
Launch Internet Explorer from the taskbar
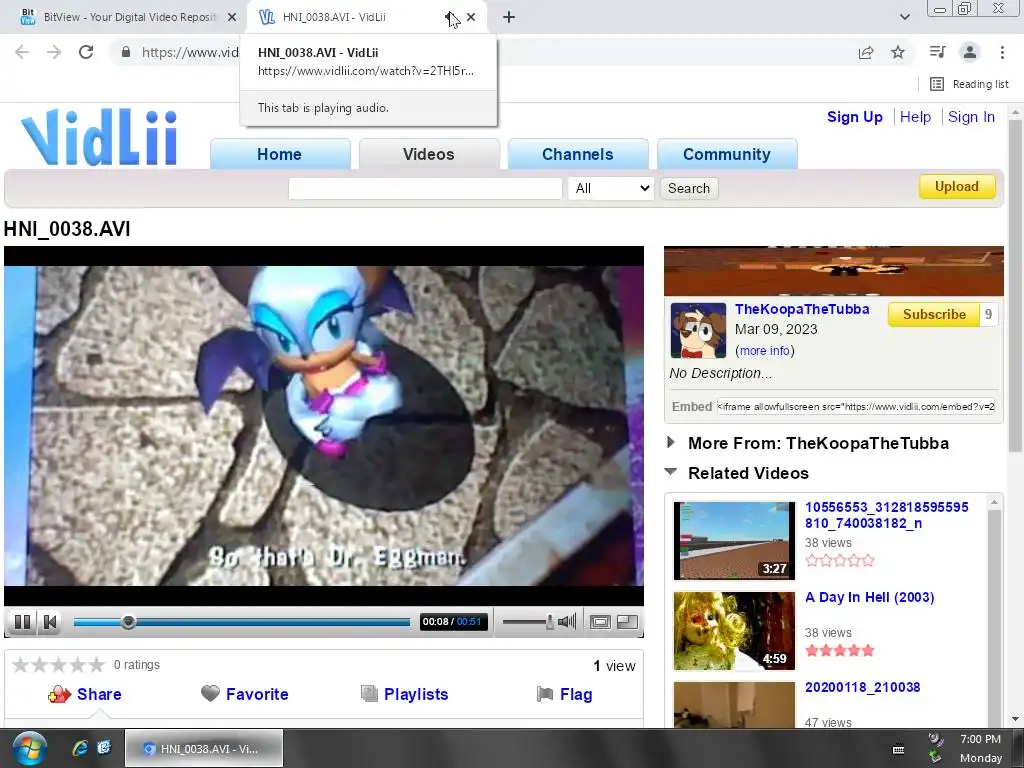(79, 748)
